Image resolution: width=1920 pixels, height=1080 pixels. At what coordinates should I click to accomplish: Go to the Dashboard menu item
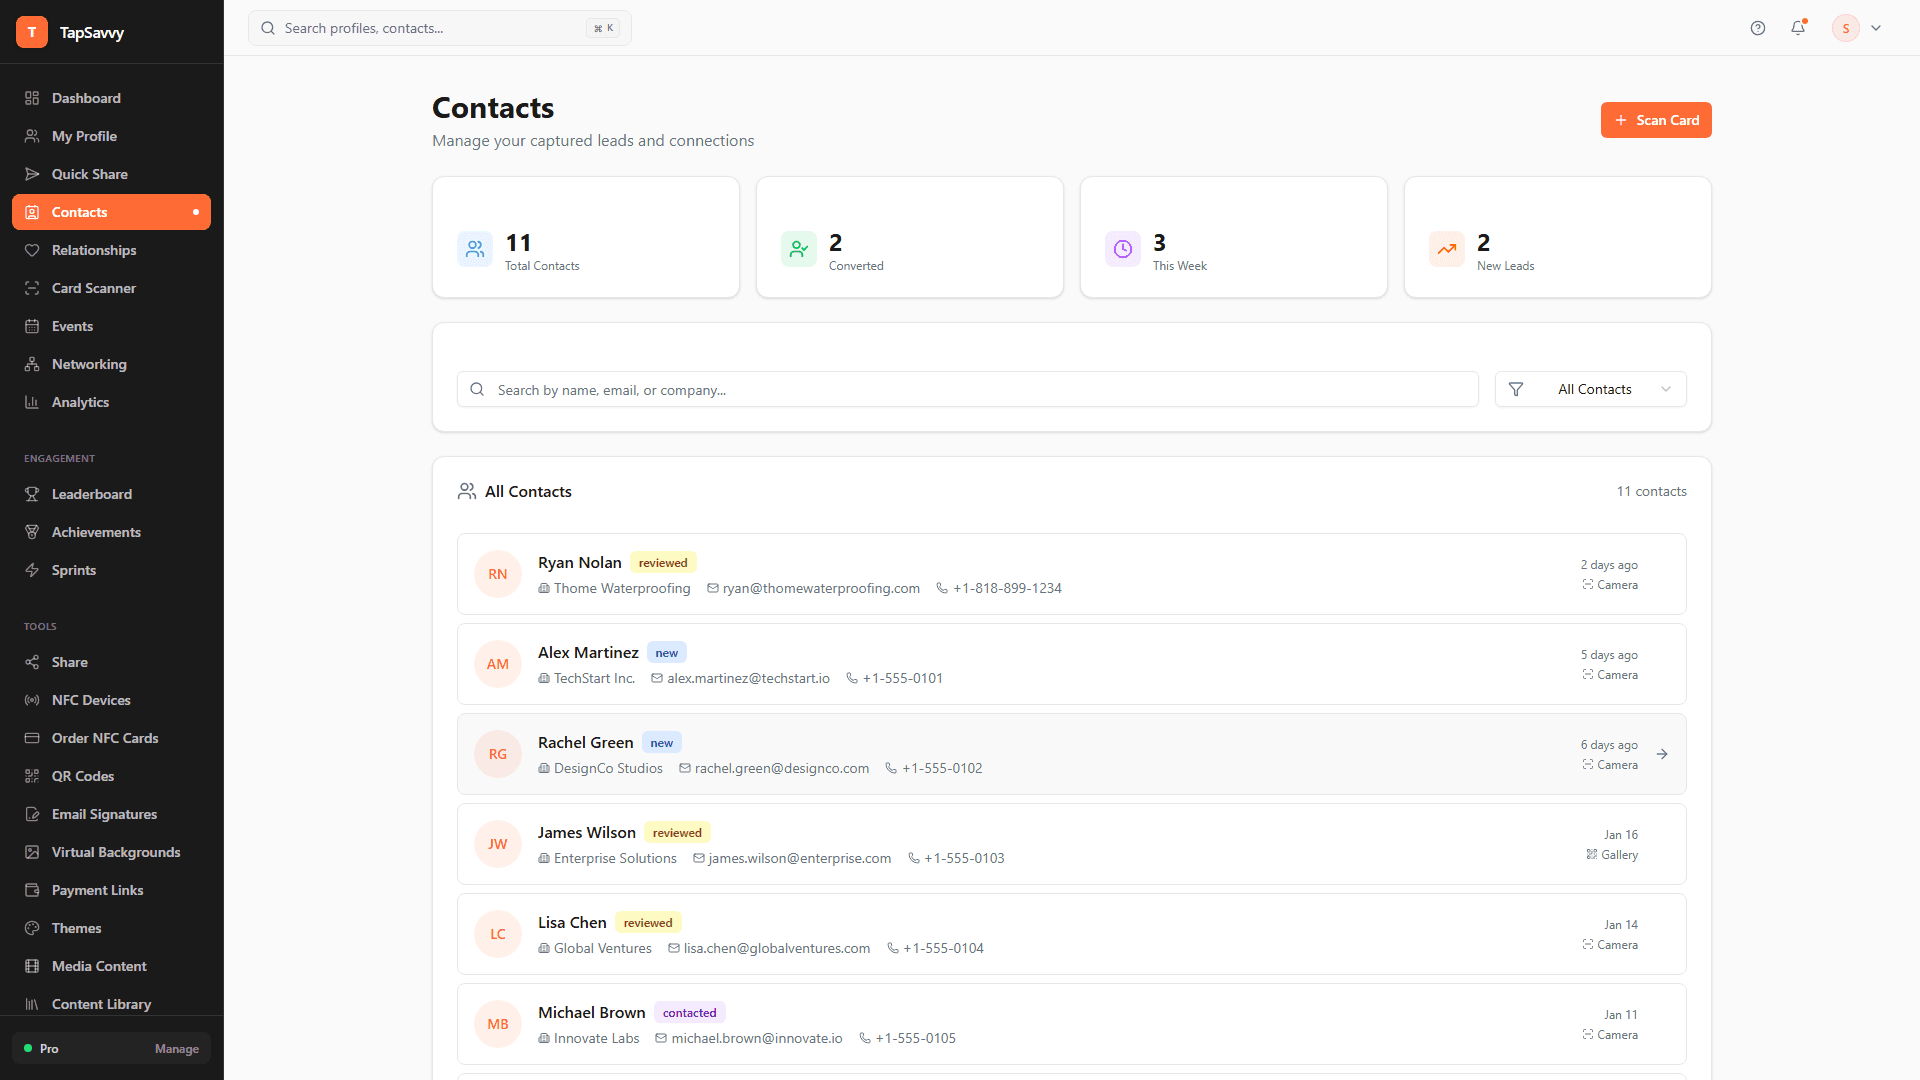(x=86, y=98)
